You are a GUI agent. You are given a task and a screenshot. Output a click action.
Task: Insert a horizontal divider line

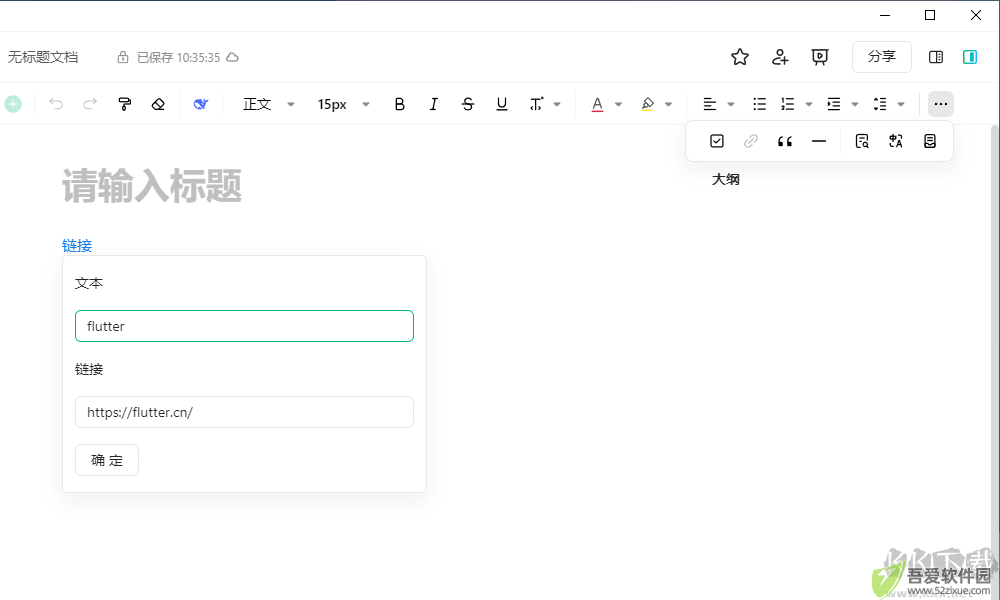[819, 141]
